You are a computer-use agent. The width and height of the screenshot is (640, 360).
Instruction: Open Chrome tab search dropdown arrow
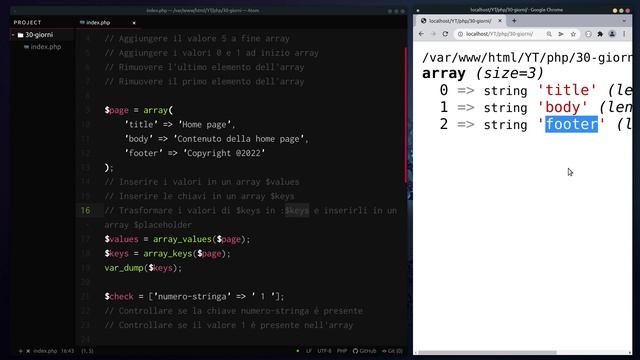(x=624, y=21)
